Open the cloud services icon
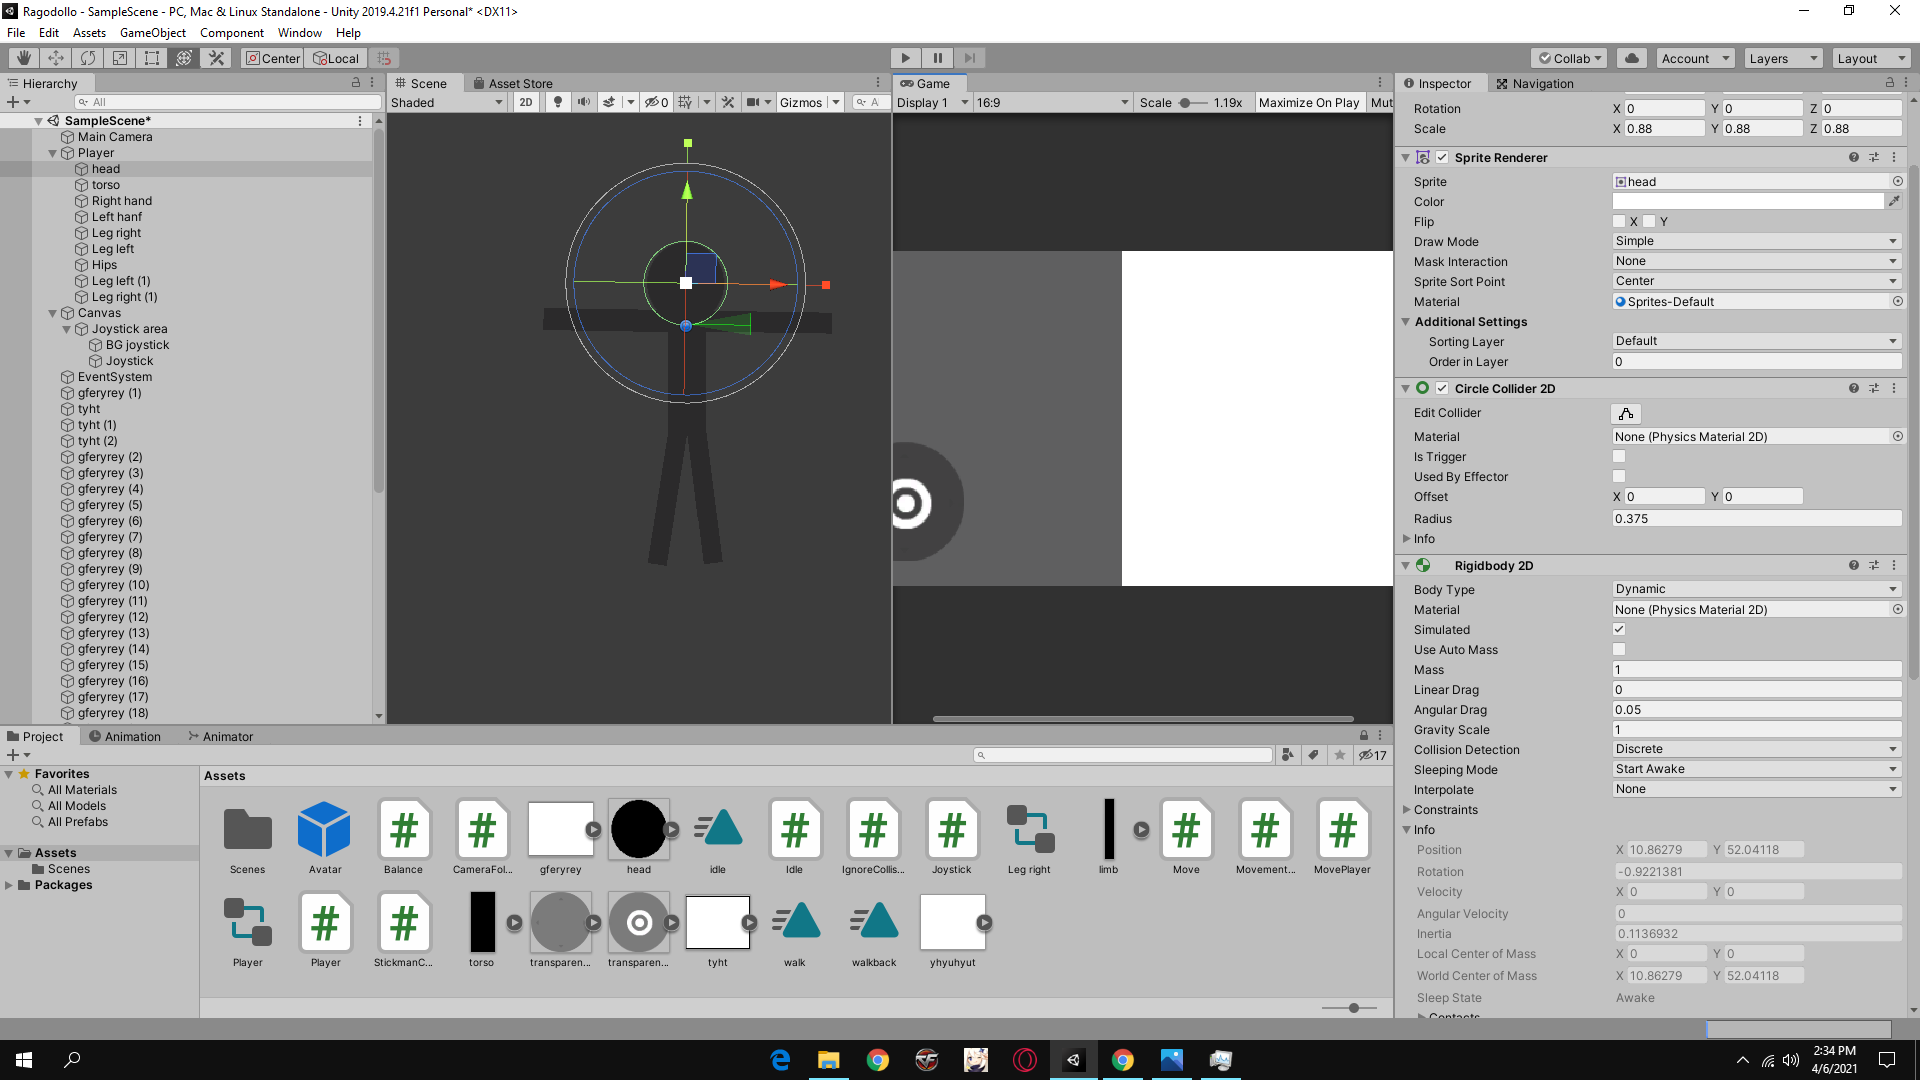Screen dimensions: 1920x1080 pos(1632,58)
